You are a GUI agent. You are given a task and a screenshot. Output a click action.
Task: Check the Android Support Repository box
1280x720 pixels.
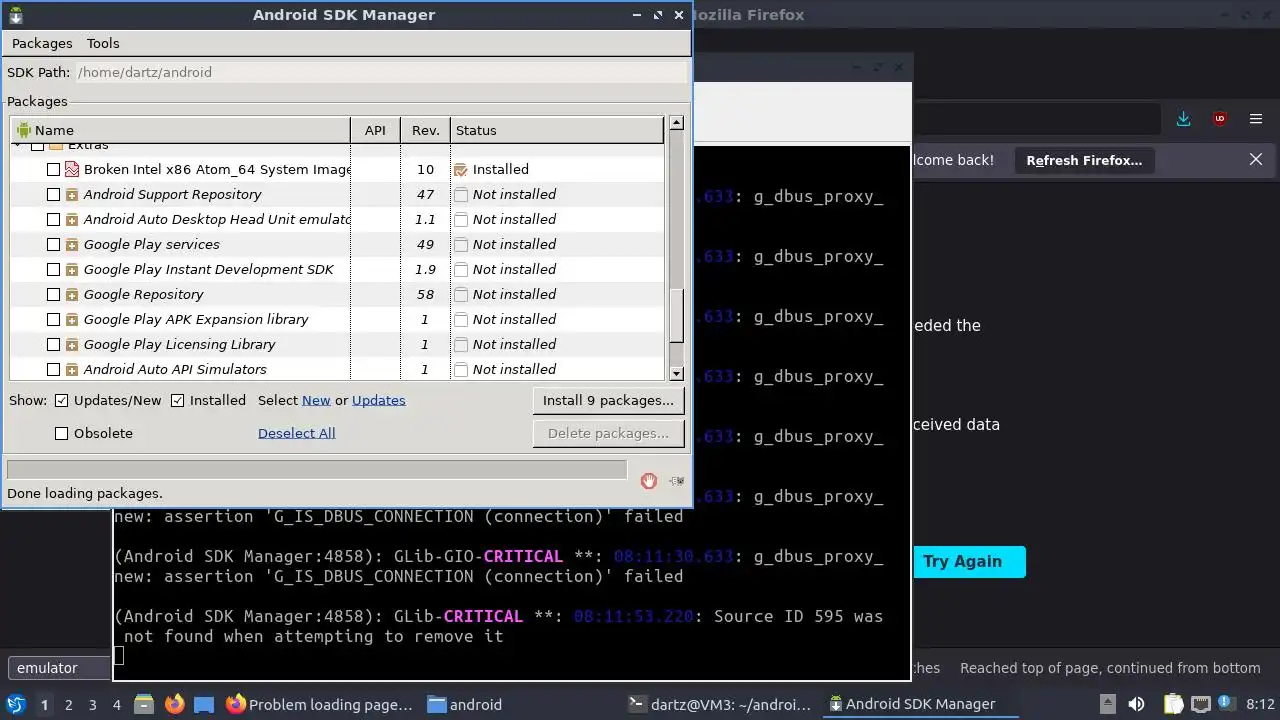pos(54,195)
